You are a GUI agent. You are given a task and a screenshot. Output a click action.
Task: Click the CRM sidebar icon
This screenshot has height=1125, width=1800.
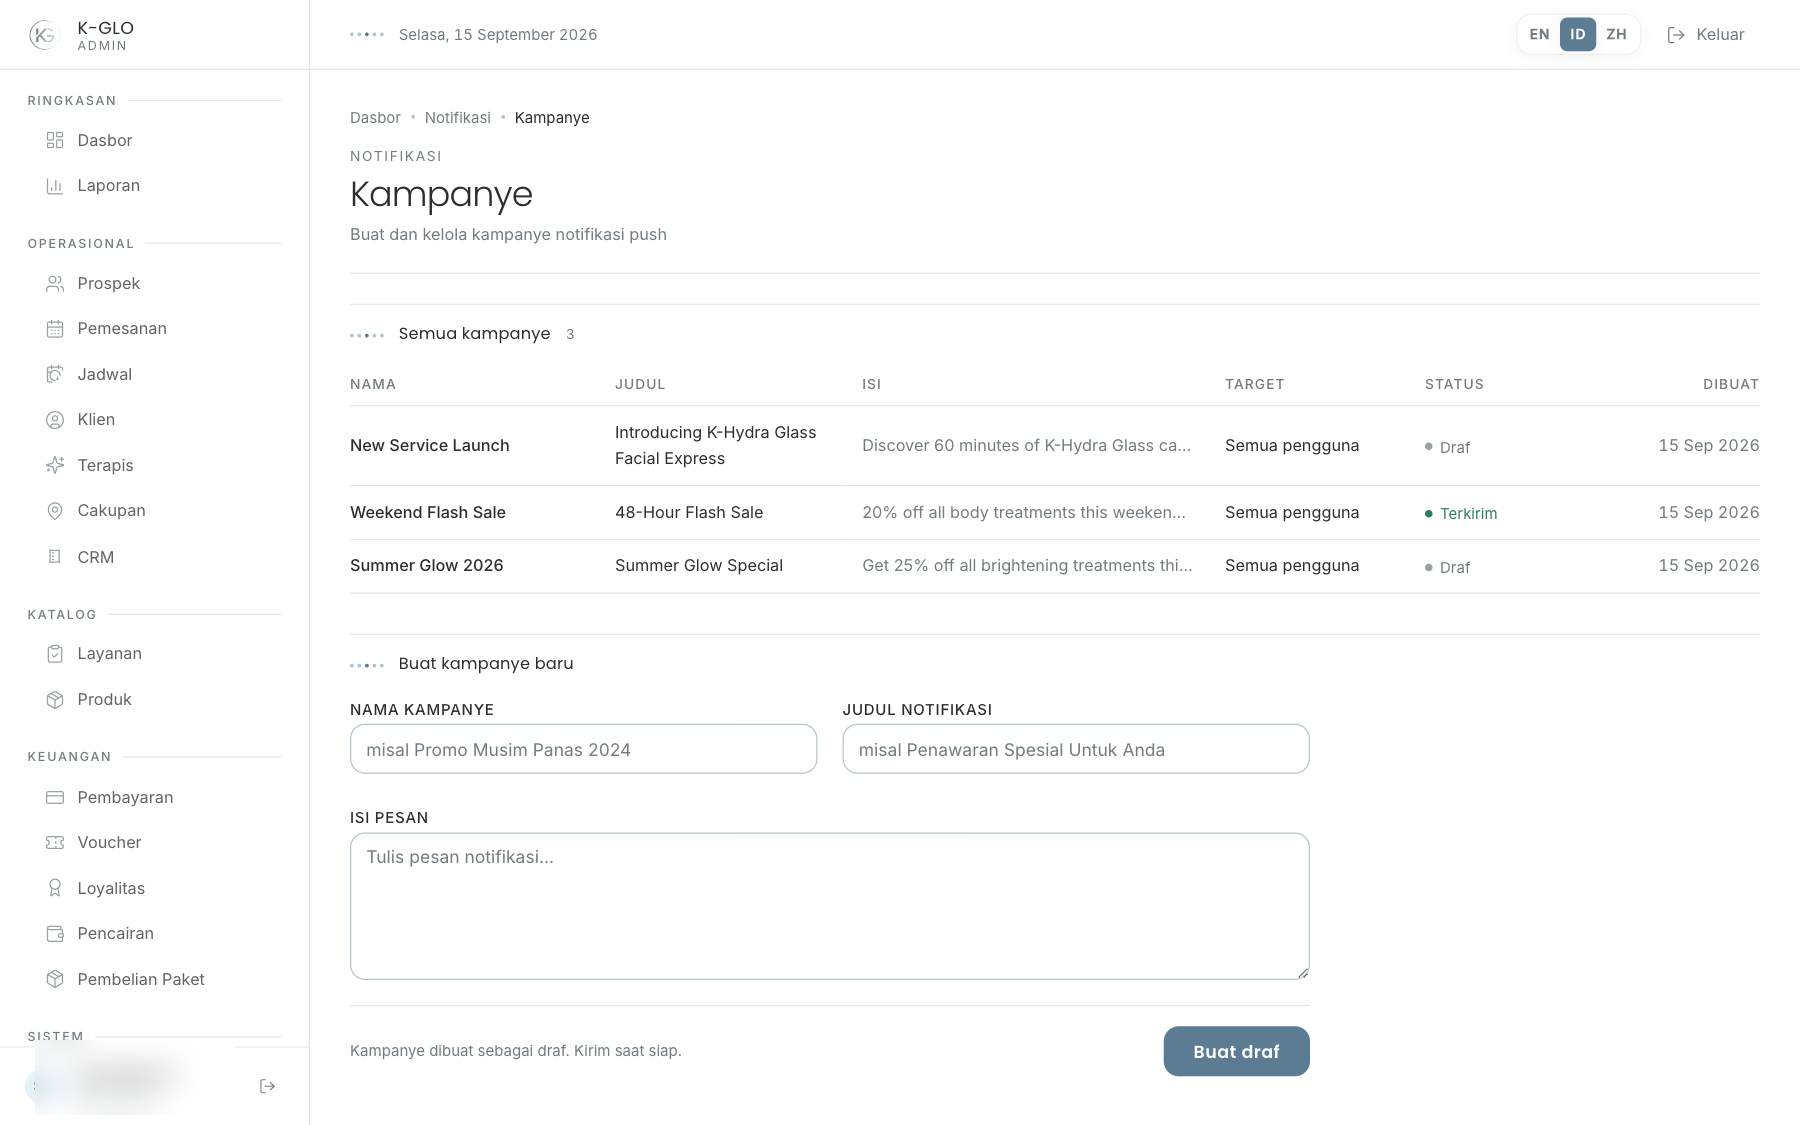(x=55, y=557)
